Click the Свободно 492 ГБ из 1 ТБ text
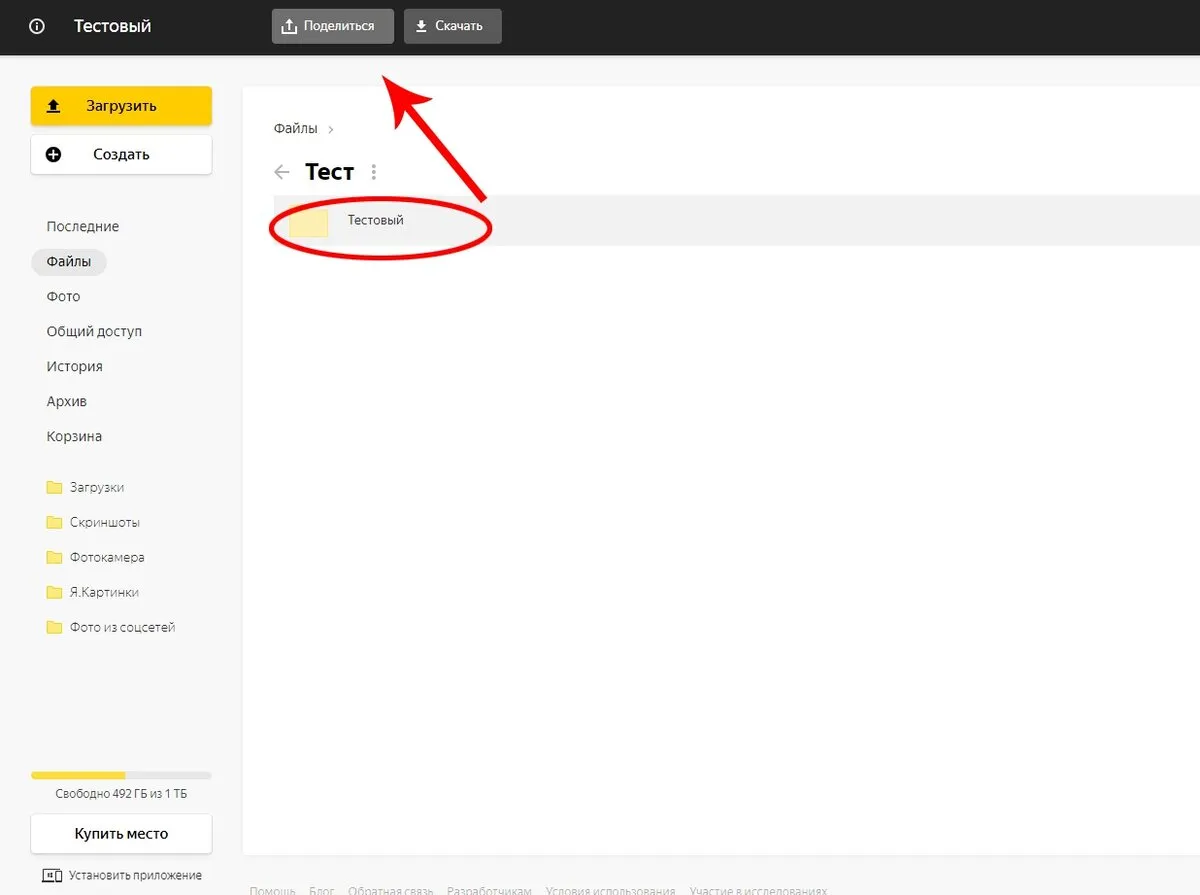1200x895 pixels. (x=121, y=794)
